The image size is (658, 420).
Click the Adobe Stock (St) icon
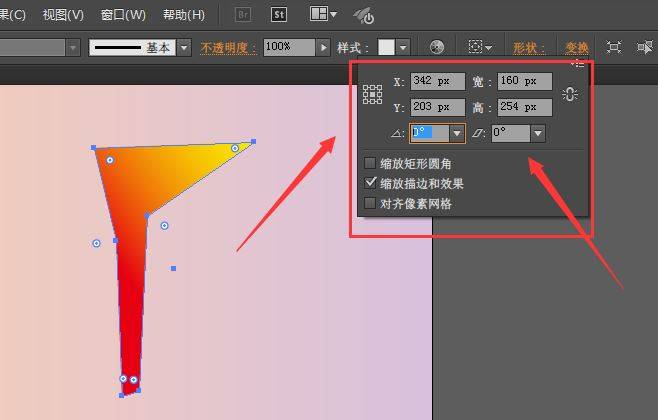pos(280,15)
